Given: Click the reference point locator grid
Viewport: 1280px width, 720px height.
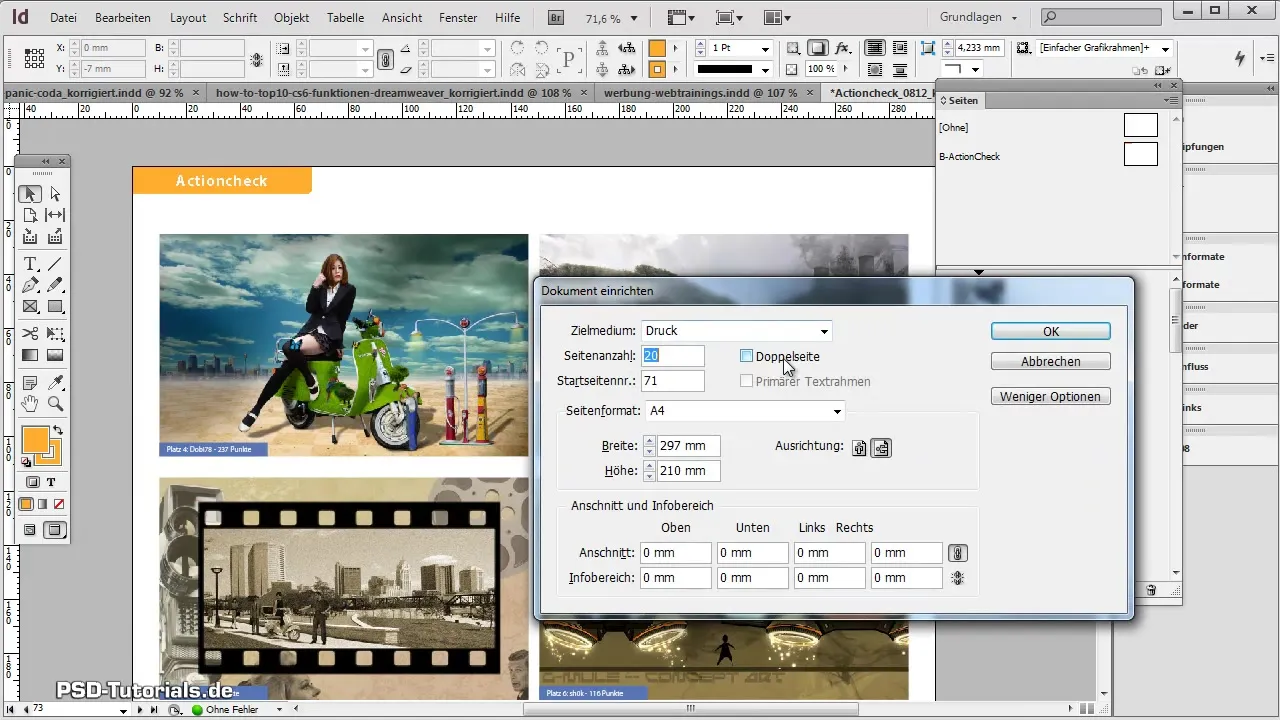Looking at the screenshot, I should pyautogui.click(x=32, y=58).
